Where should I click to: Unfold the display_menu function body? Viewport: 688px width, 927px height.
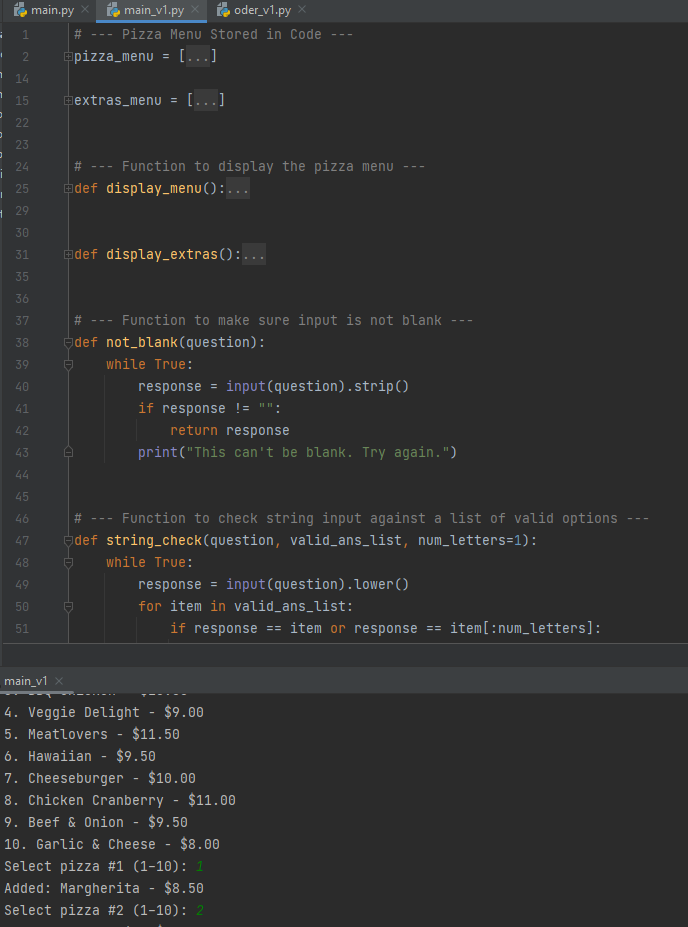(68, 189)
